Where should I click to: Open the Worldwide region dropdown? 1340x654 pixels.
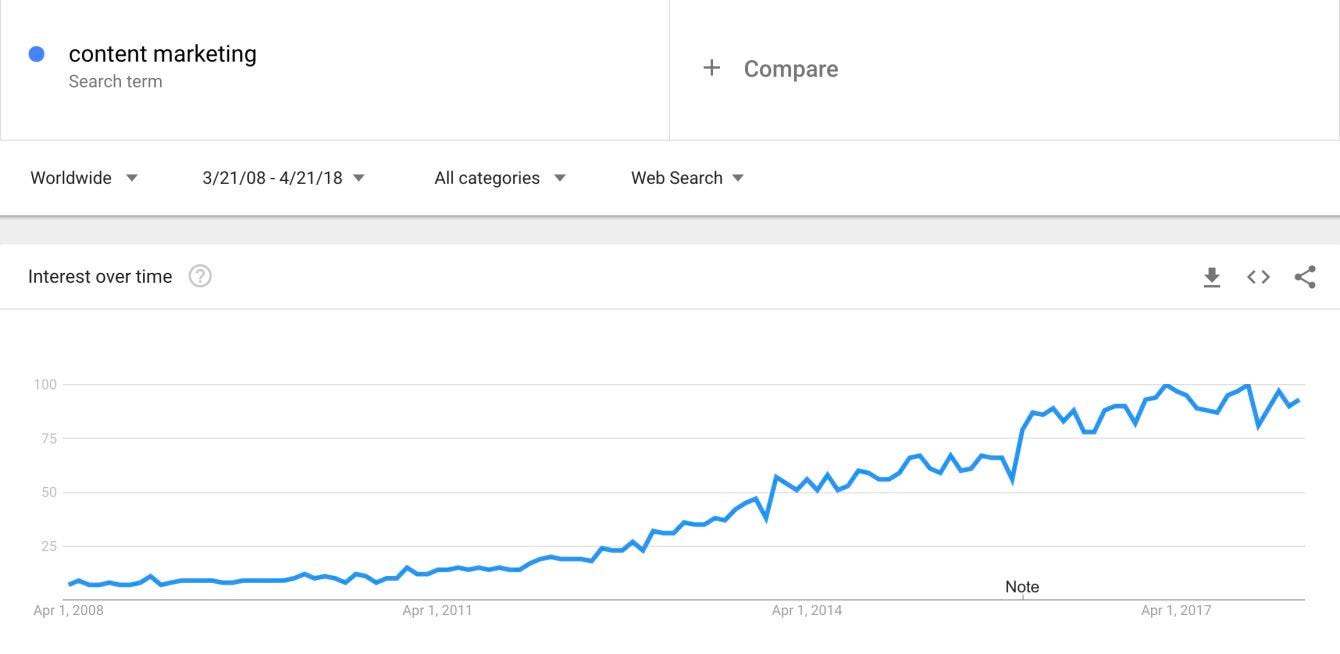(84, 178)
